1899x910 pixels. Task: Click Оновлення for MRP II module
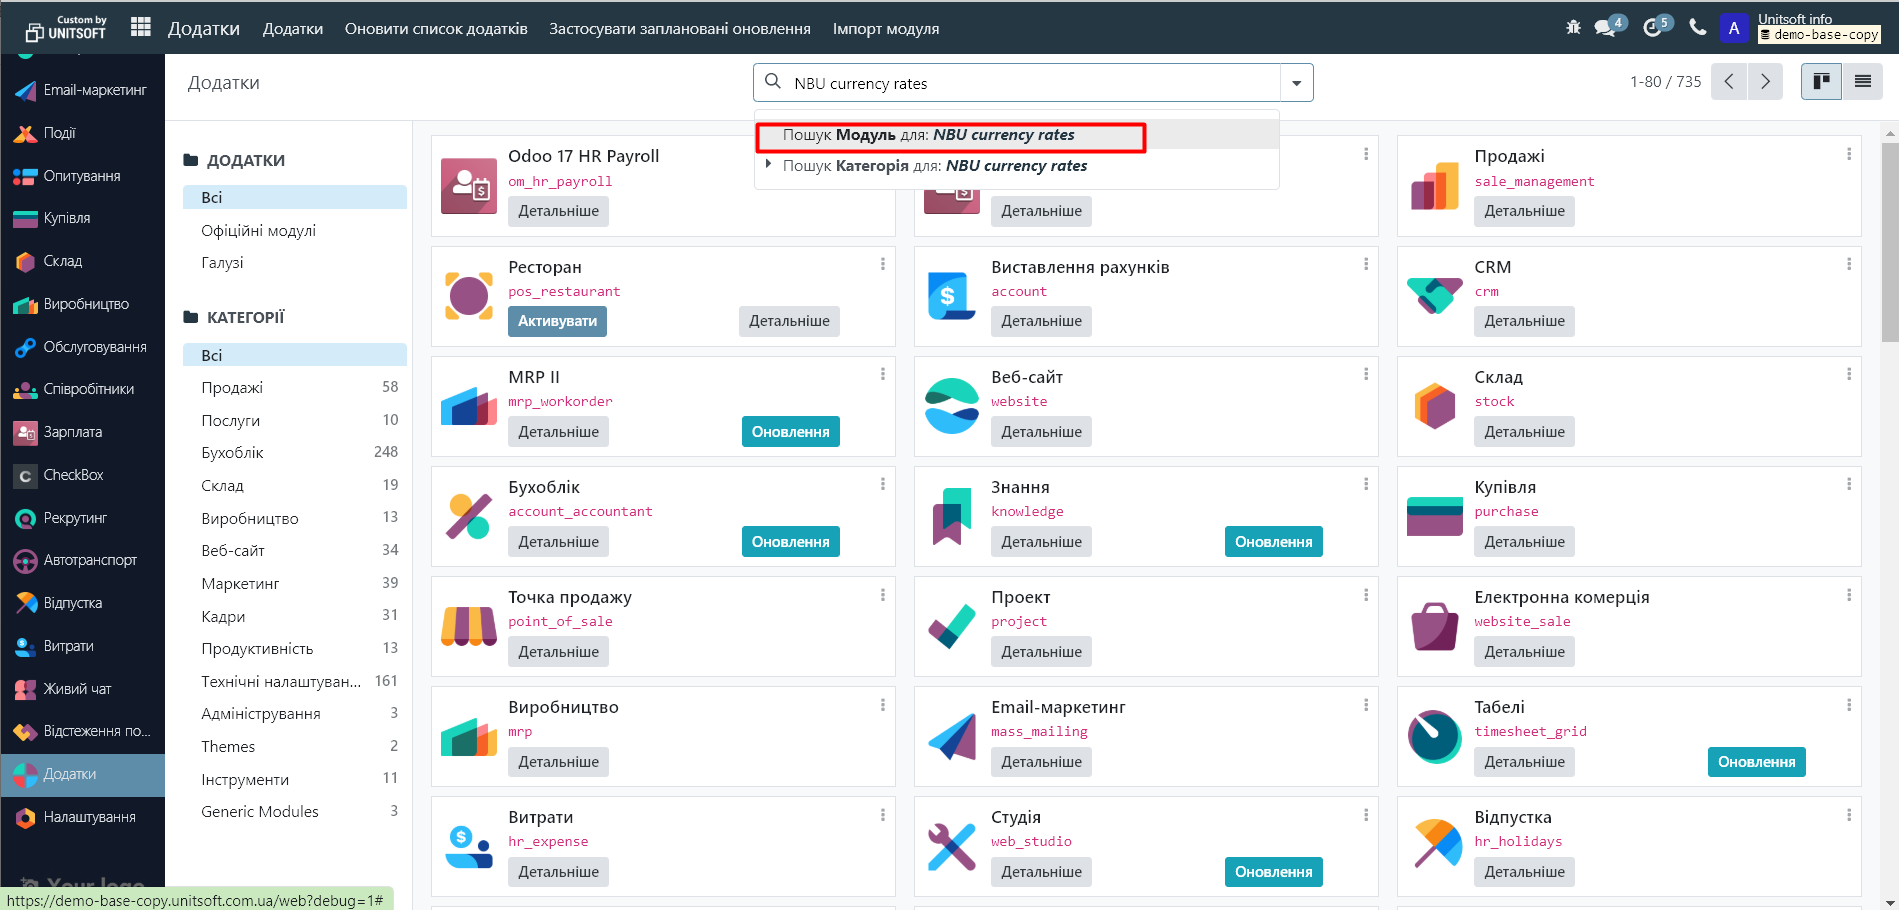pyautogui.click(x=790, y=432)
